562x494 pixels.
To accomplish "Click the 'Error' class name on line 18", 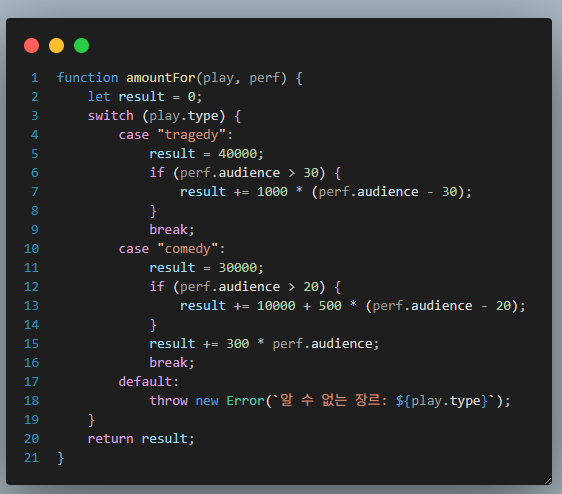I will pyautogui.click(x=246, y=401).
